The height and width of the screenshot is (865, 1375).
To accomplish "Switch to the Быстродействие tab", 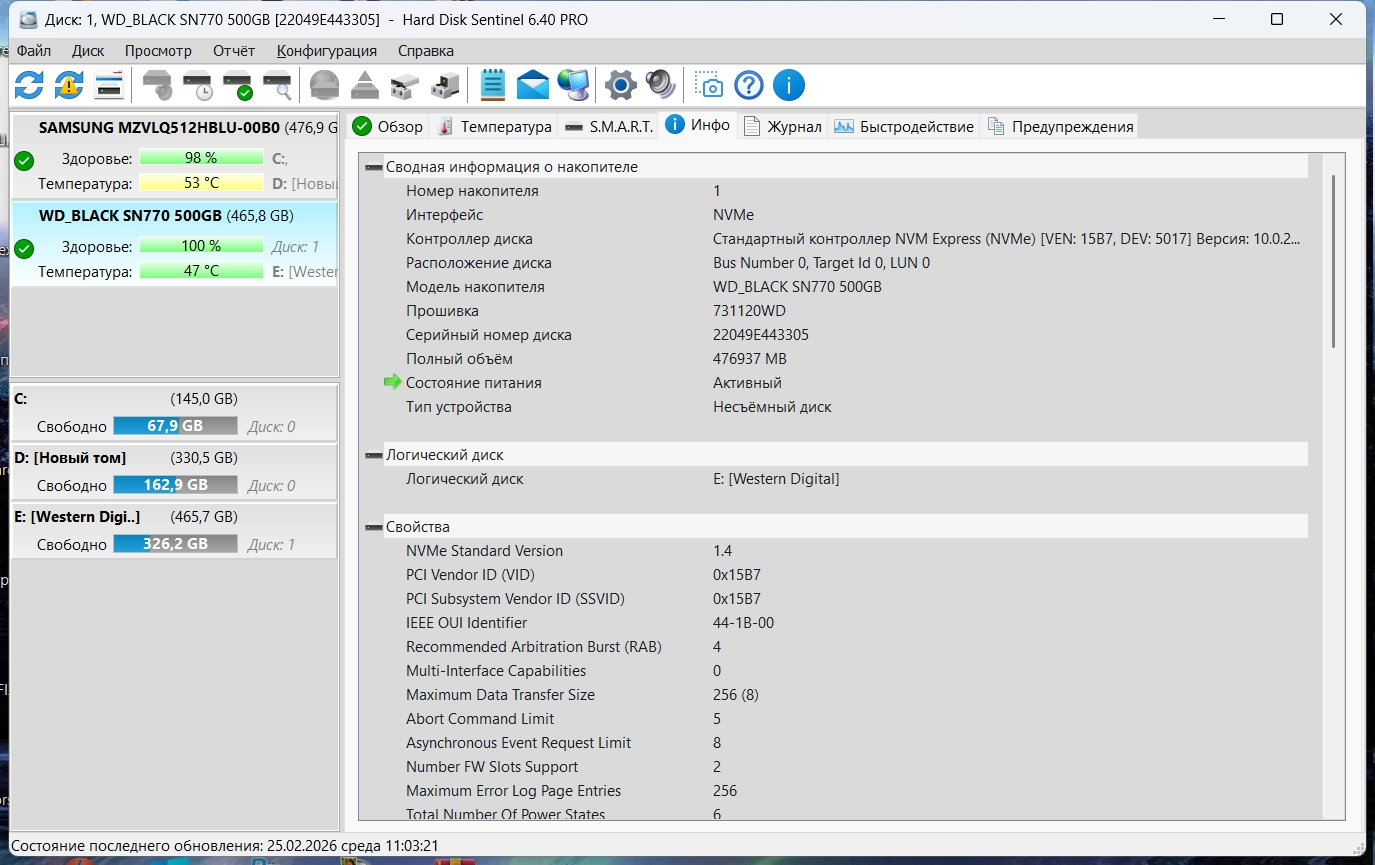I will click(904, 127).
